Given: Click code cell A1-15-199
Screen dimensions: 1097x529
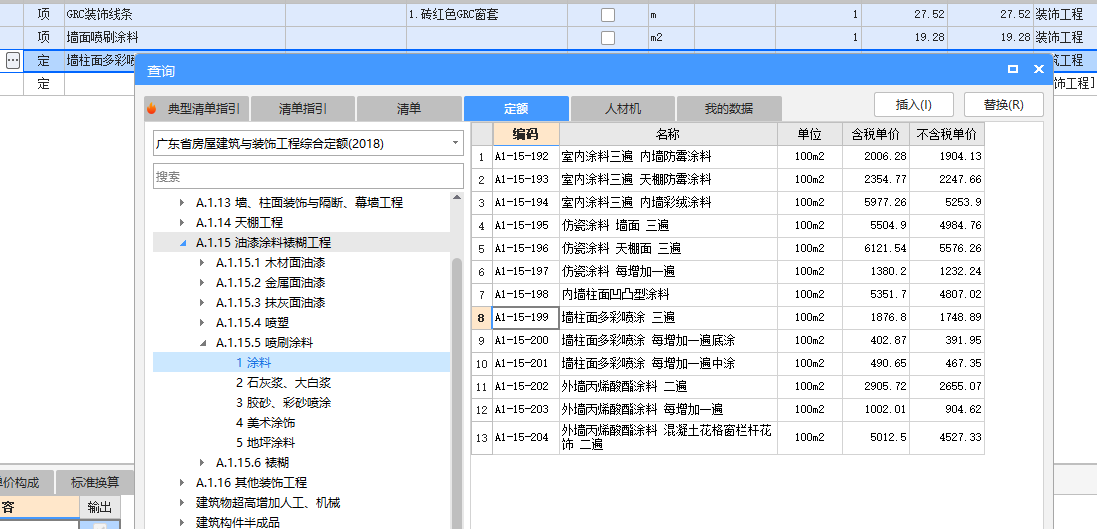Looking at the screenshot, I should point(525,318).
